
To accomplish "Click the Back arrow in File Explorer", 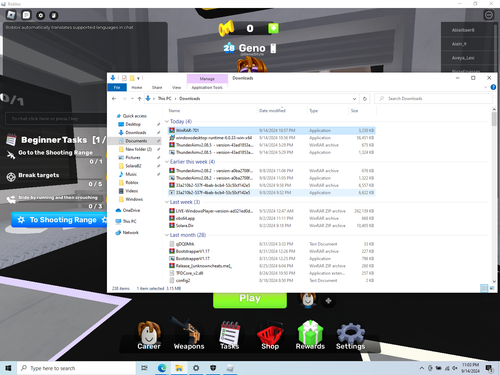I will (x=114, y=99).
